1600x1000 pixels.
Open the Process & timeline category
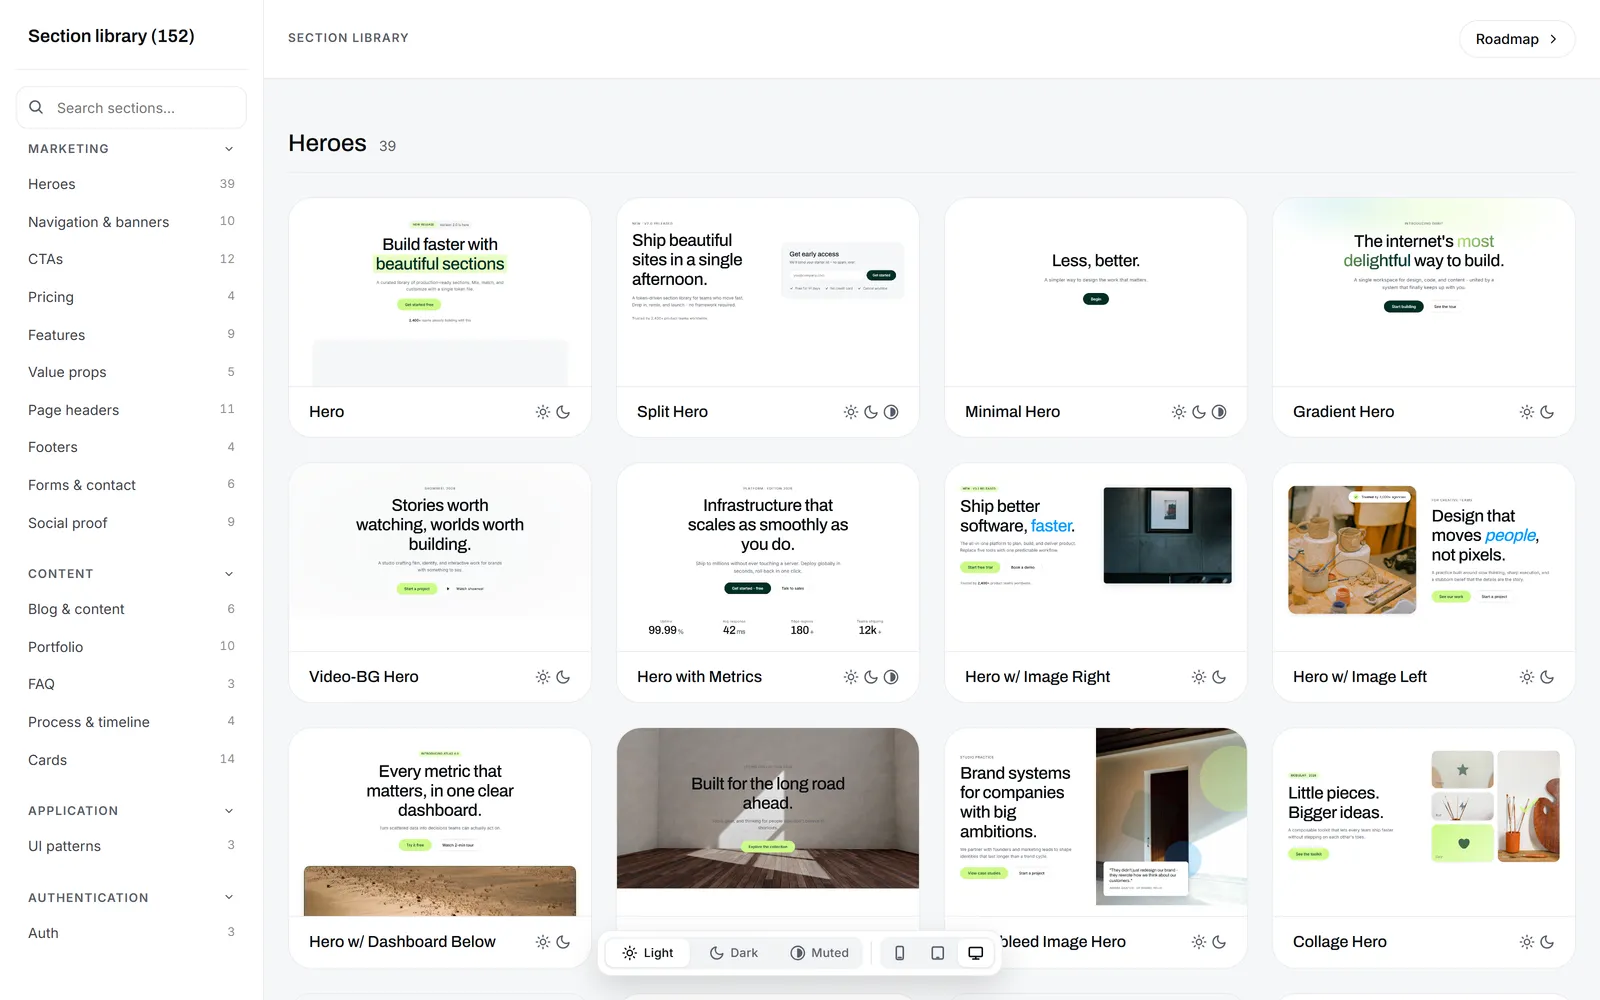(131, 722)
